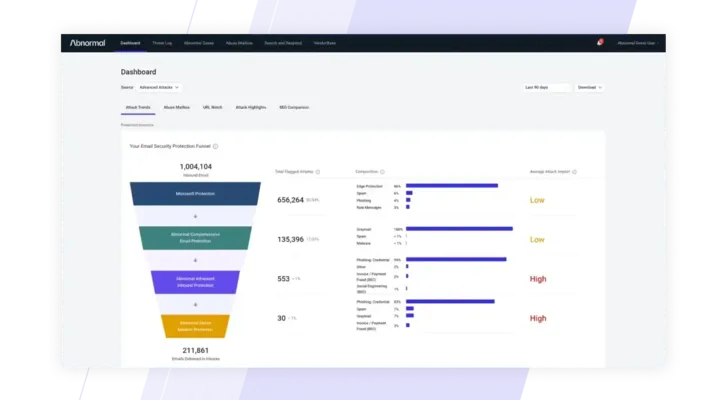Viewport: 720px width, 400px height.
Task: Open the user account menu
Action: pos(638,43)
